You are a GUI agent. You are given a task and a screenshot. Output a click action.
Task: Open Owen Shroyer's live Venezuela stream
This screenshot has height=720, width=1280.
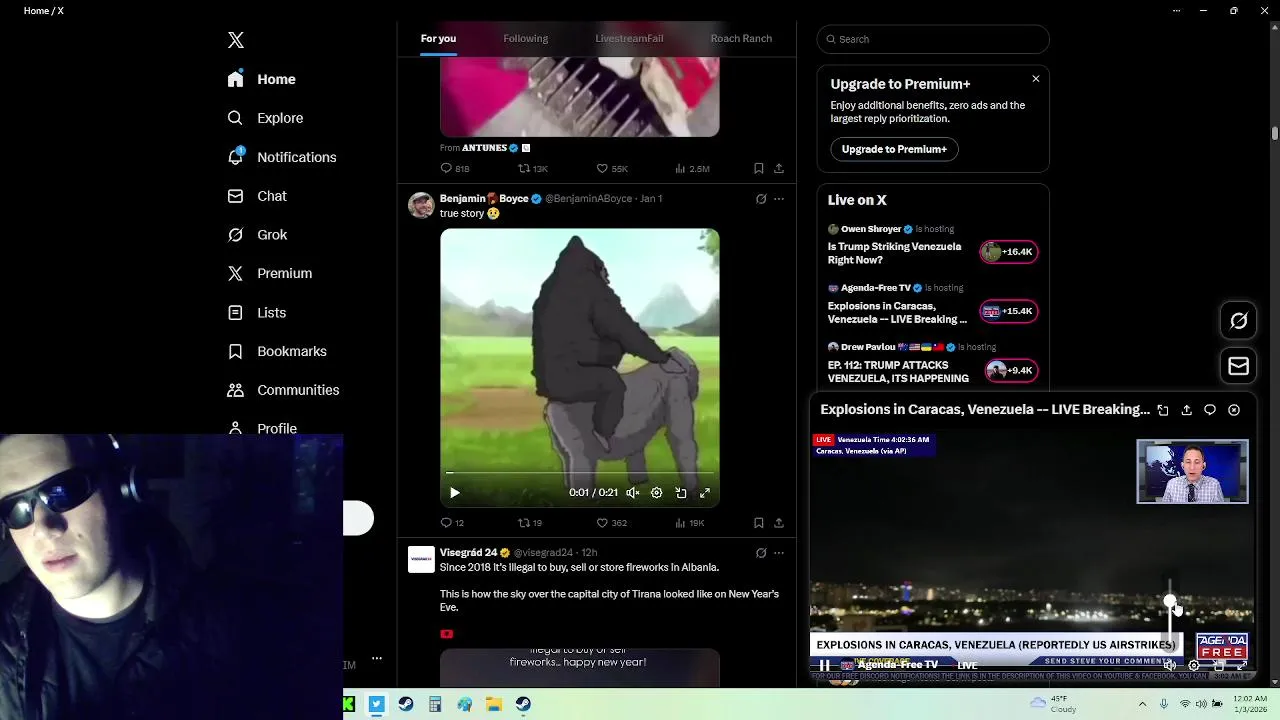click(933, 245)
